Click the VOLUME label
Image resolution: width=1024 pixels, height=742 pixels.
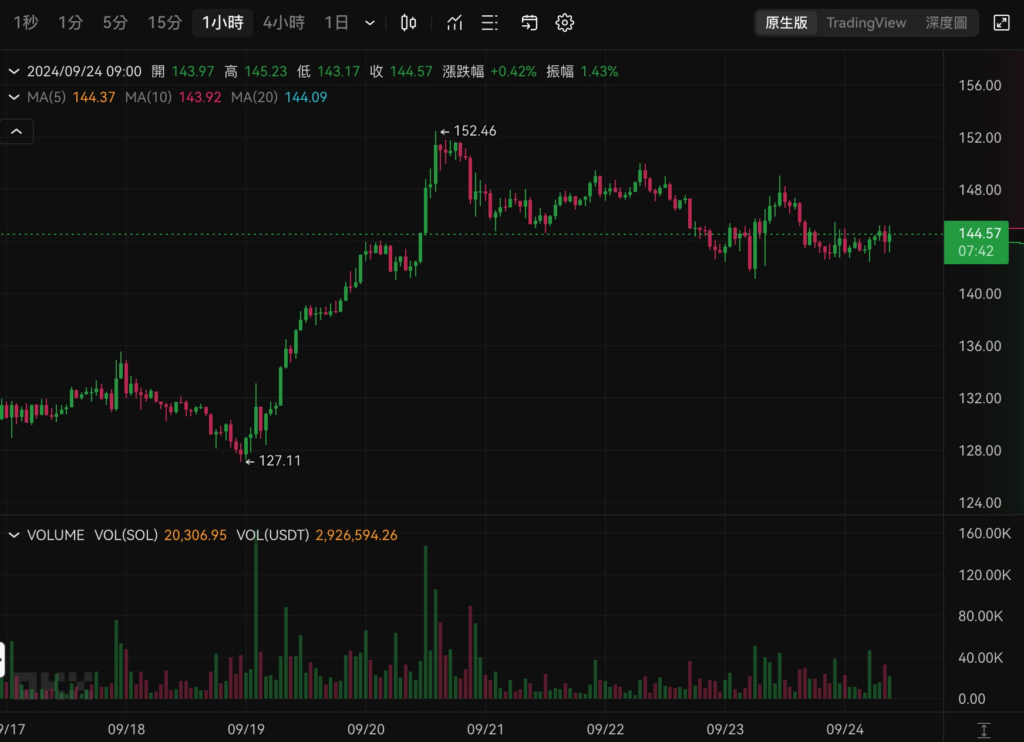click(56, 535)
